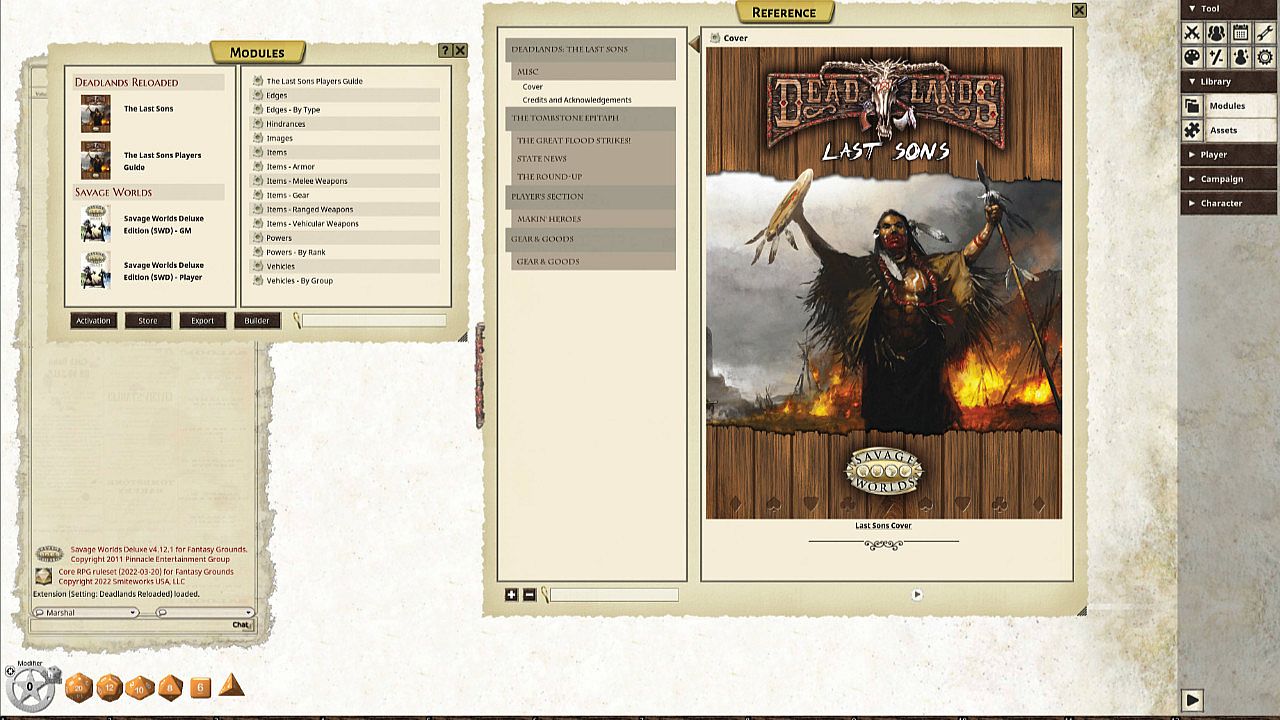This screenshot has height=720, width=1280.
Task: Open Modules from the Library sidebar
Action: 1240,106
